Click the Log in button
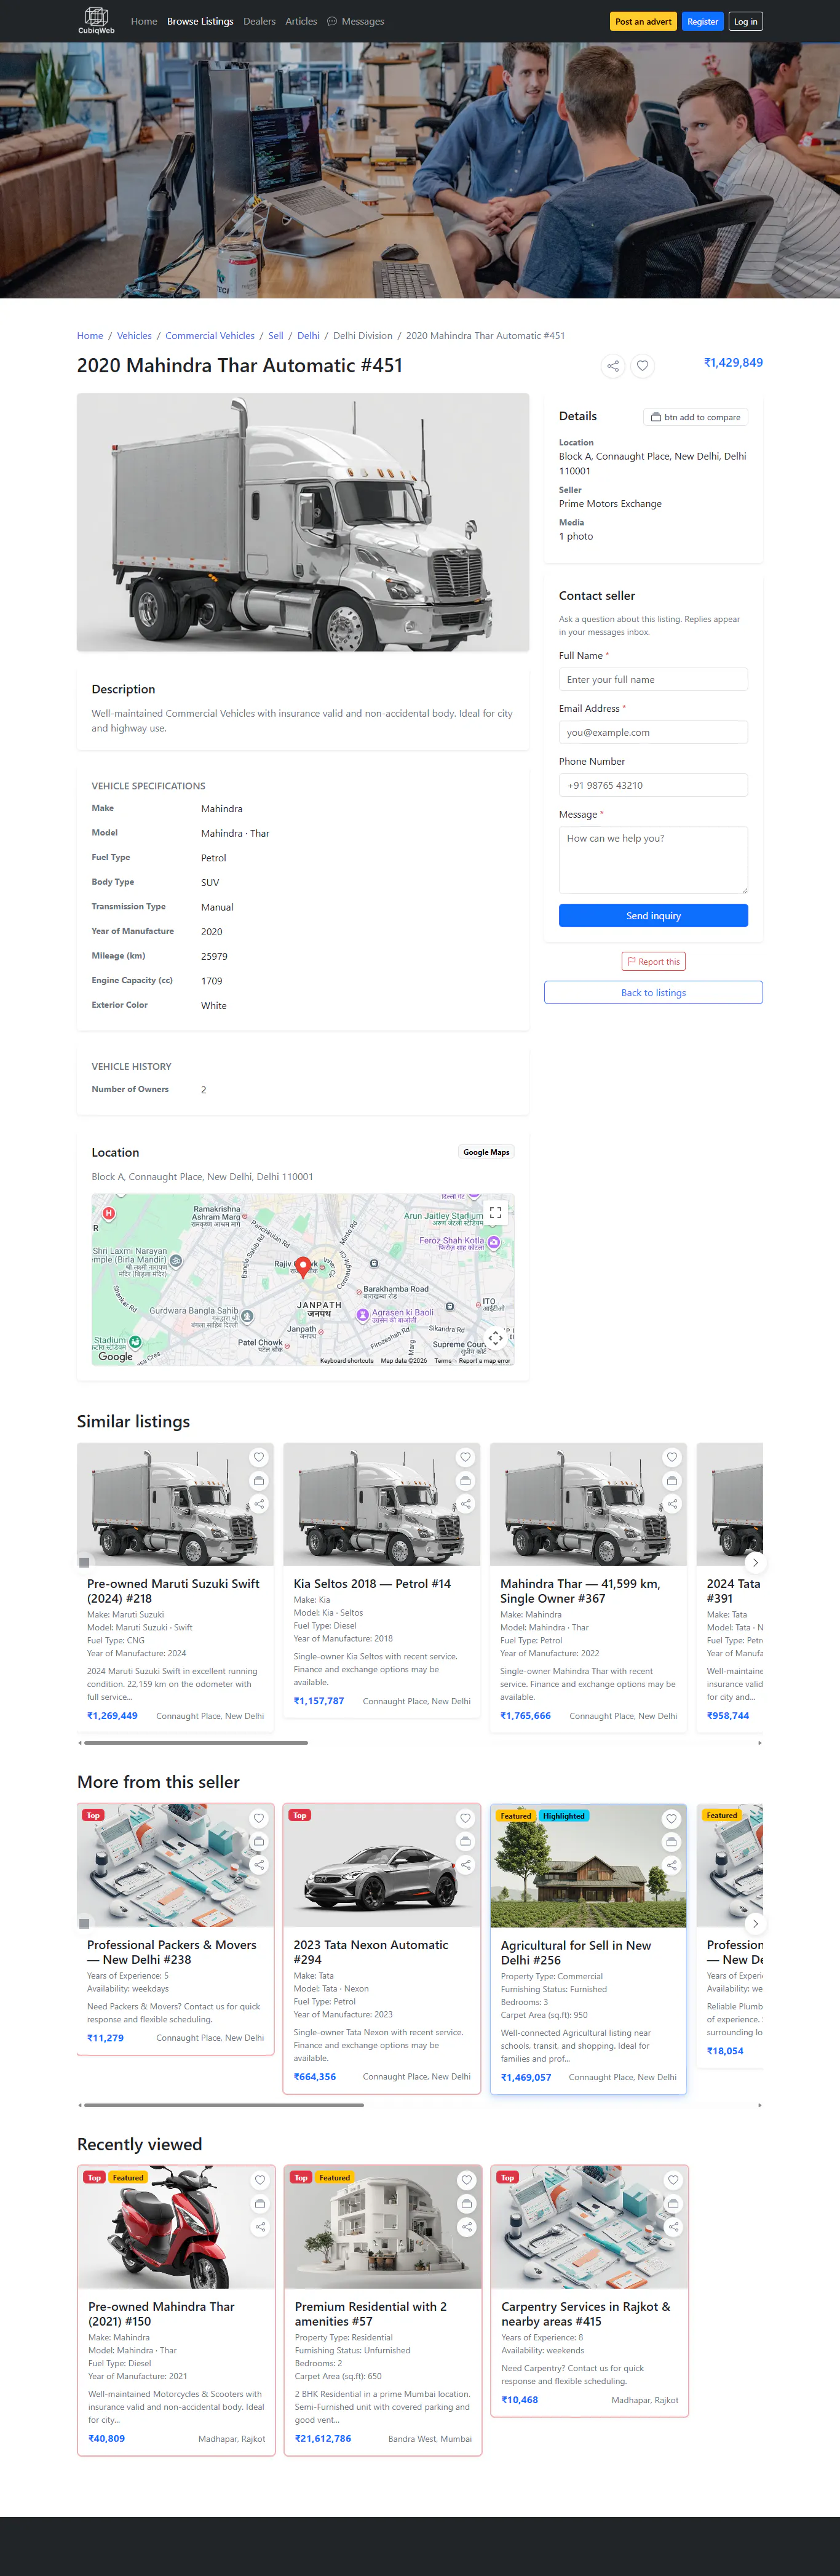Viewport: 840px width, 2576px height. pyautogui.click(x=745, y=21)
